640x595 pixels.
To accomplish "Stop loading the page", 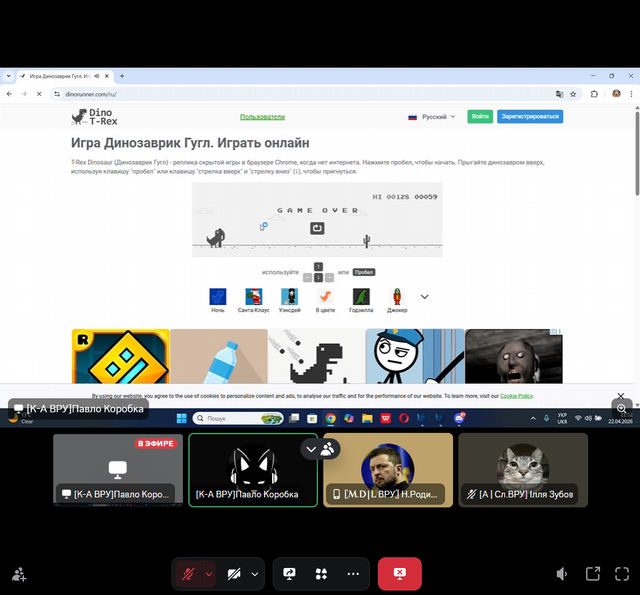I will pyautogui.click(x=39, y=94).
